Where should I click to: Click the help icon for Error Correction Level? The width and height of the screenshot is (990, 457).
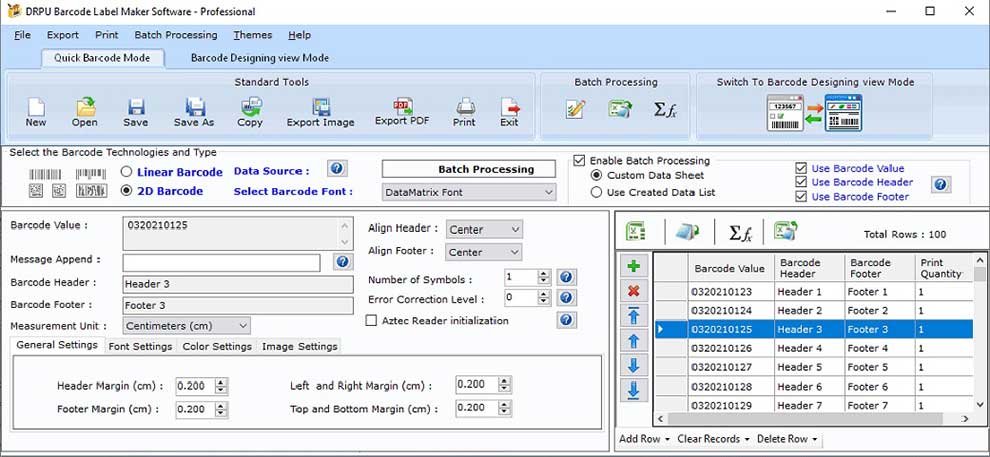point(566,297)
